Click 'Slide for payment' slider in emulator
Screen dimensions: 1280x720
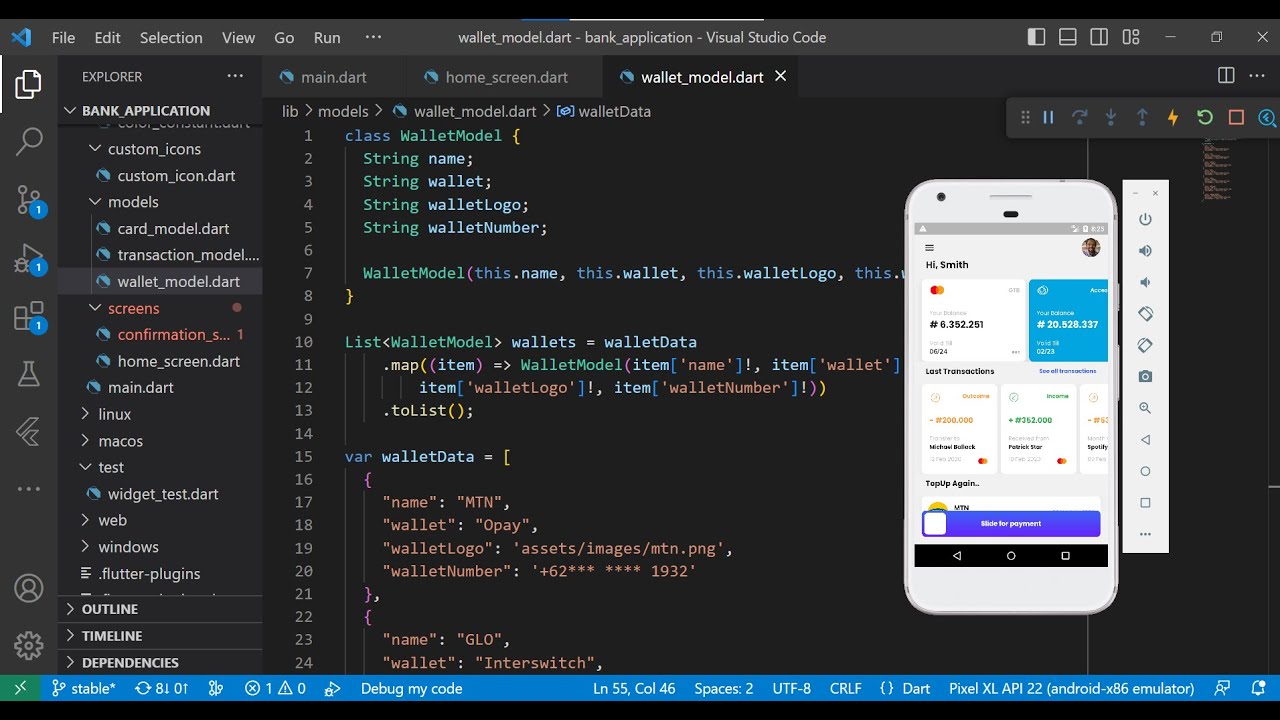(1011, 524)
